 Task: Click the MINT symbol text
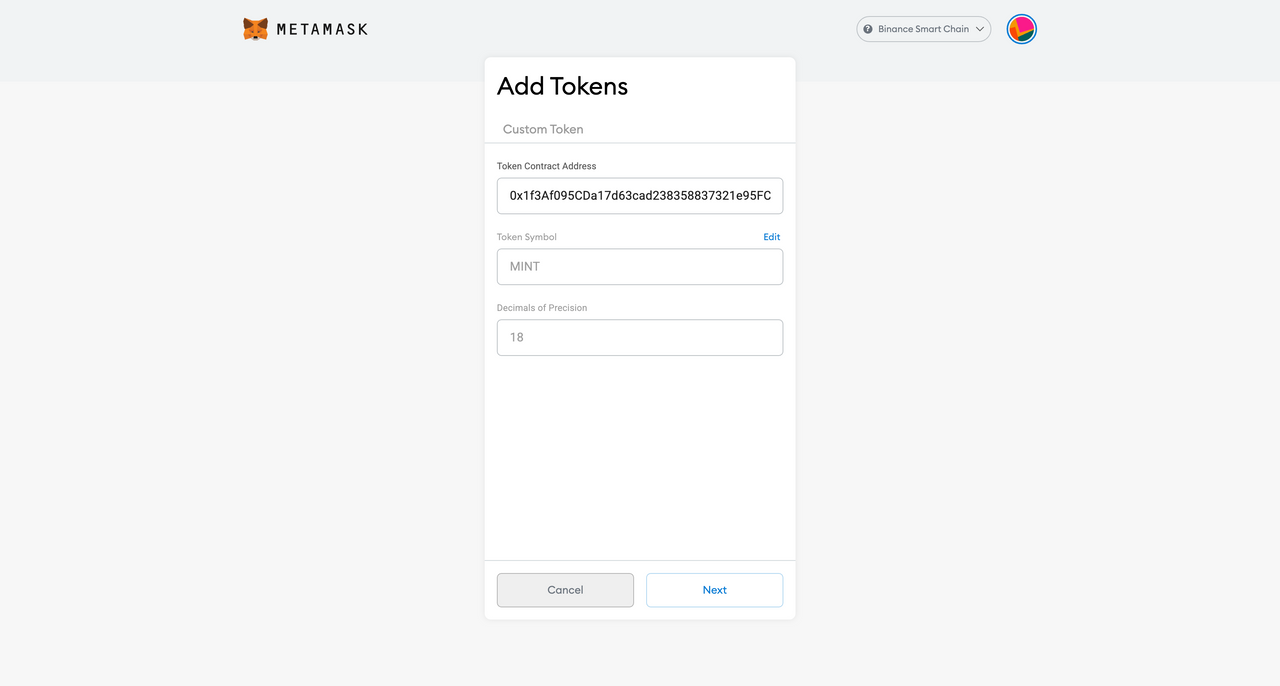point(525,267)
